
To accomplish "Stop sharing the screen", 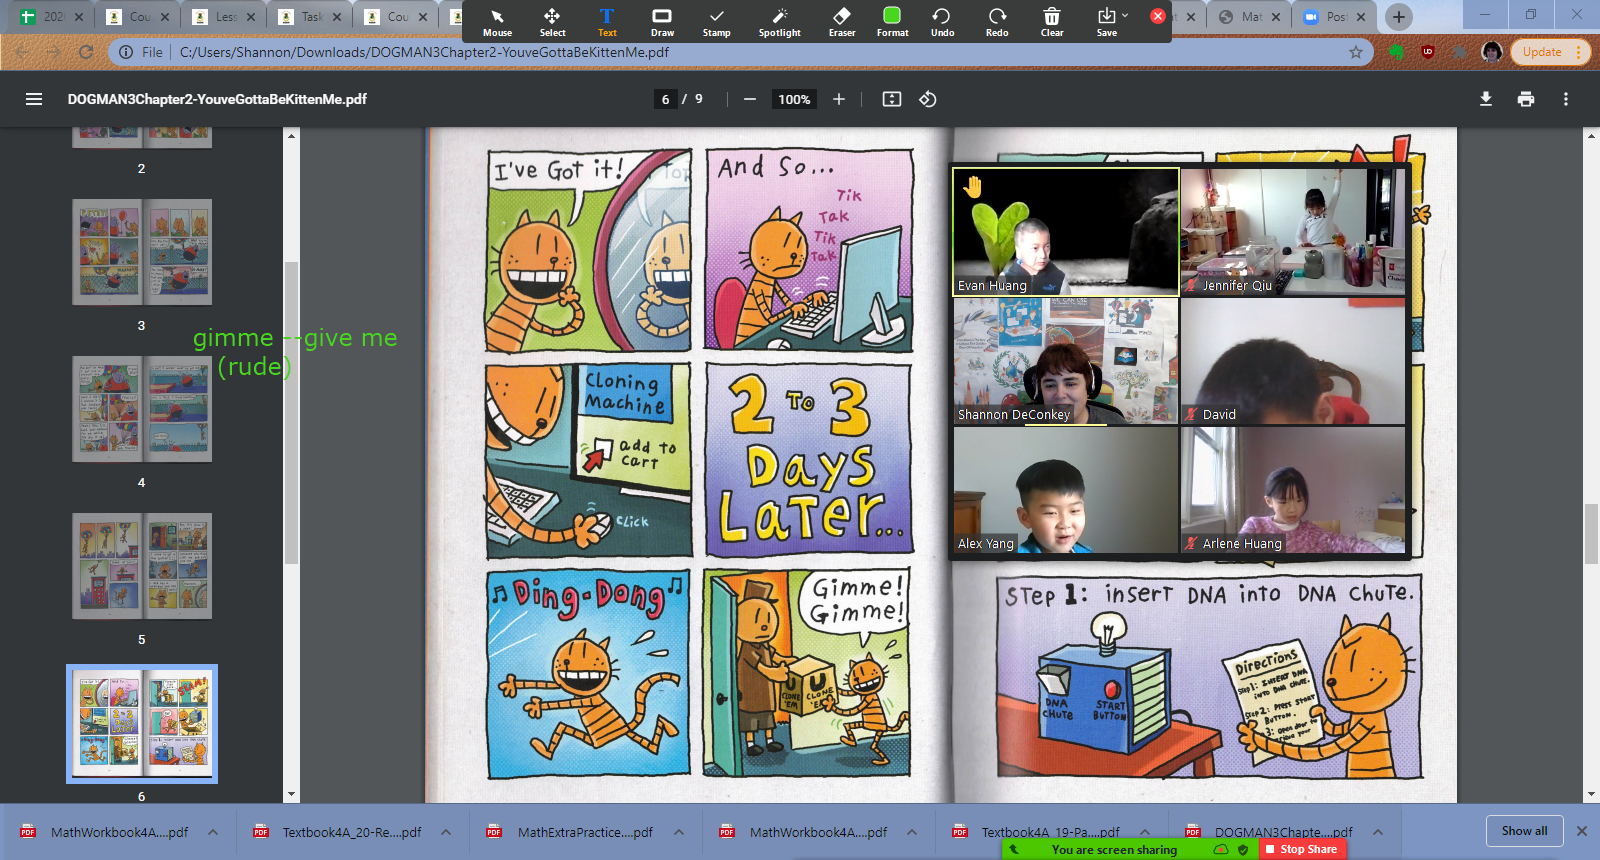I will click(1301, 849).
